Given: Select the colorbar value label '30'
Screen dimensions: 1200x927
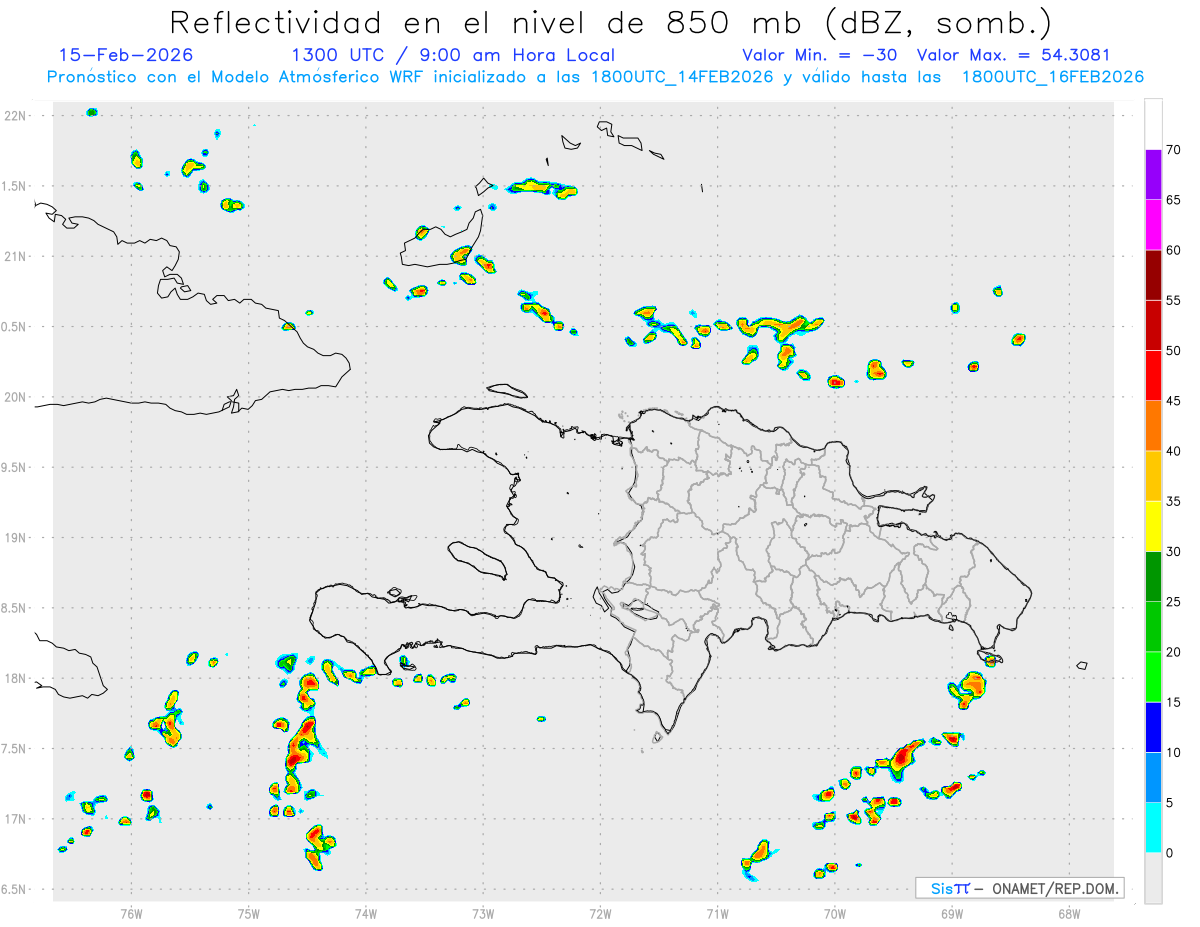Looking at the screenshot, I should tap(1174, 552).
